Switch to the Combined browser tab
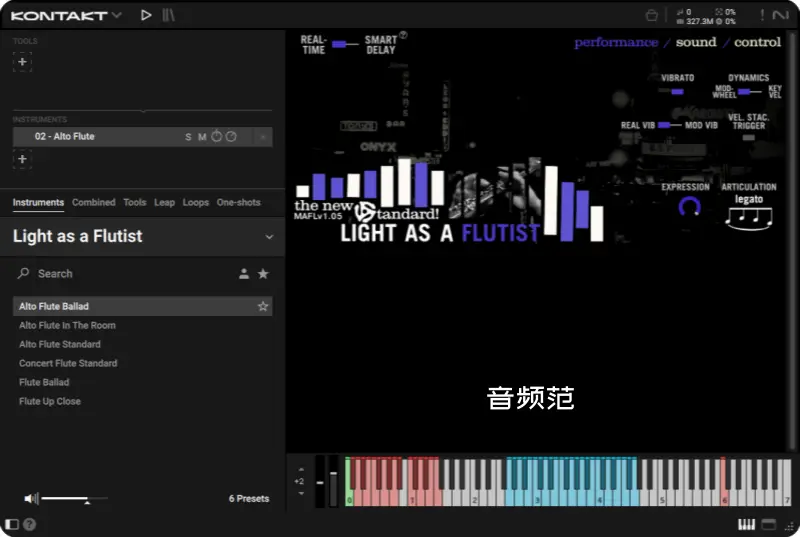The image size is (800, 537). pyautogui.click(x=94, y=202)
